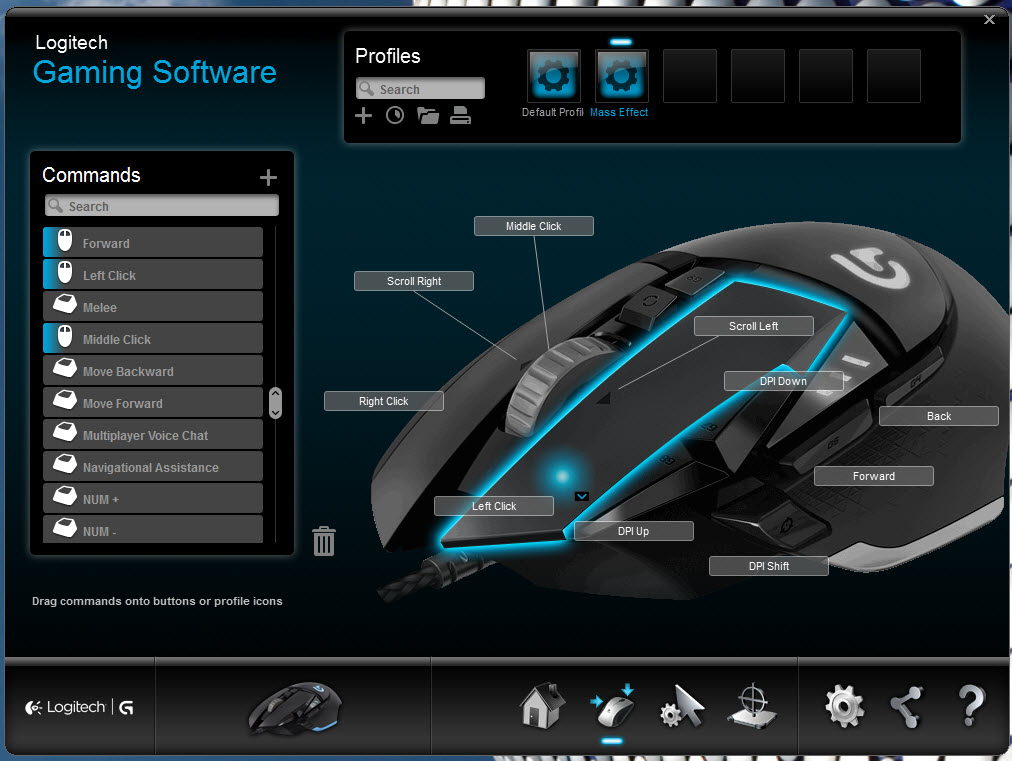Click the first empty profile slot

pos(690,76)
